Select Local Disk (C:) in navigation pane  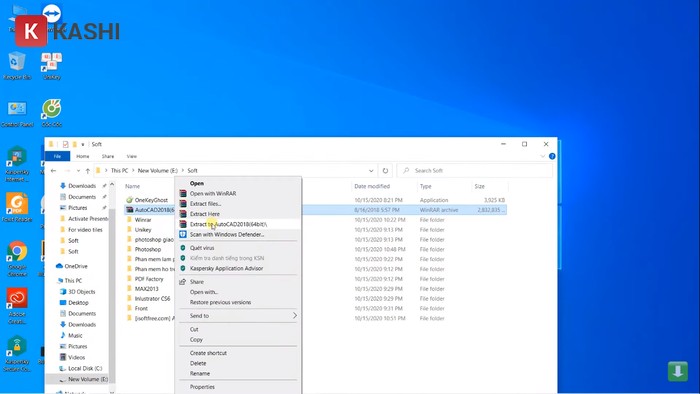[85, 369]
